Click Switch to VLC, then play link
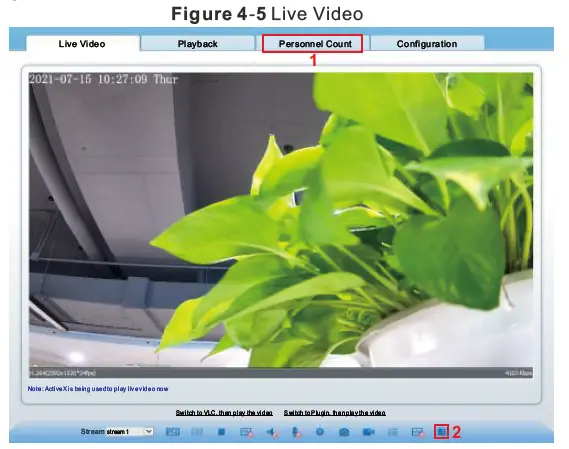The width and height of the screenshot is (569, 449). [x=224, y=413]
